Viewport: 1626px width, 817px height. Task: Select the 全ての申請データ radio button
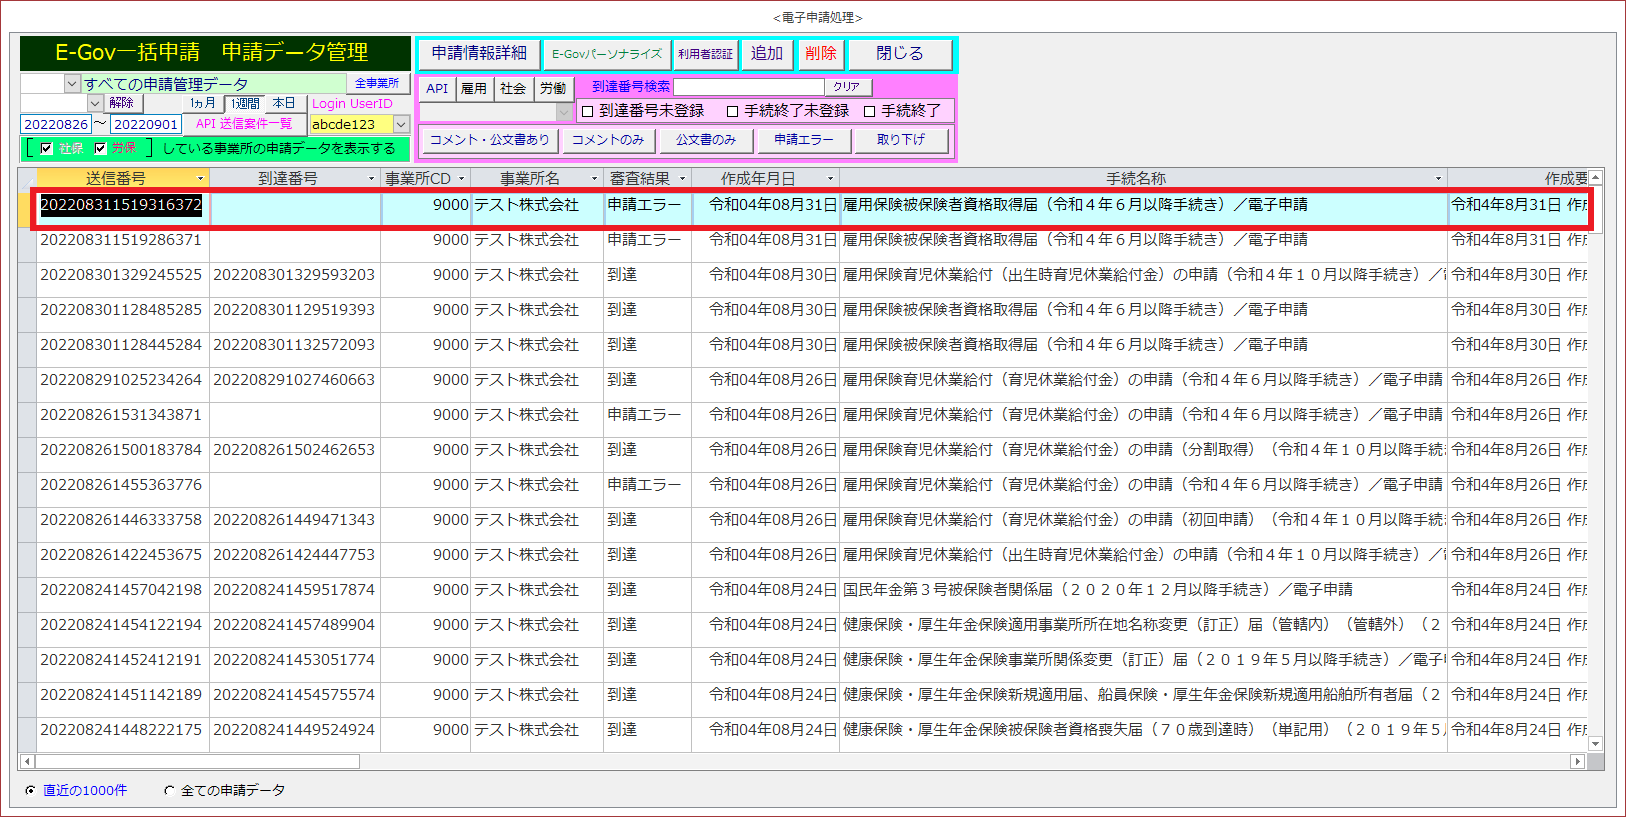click(169, 790)
